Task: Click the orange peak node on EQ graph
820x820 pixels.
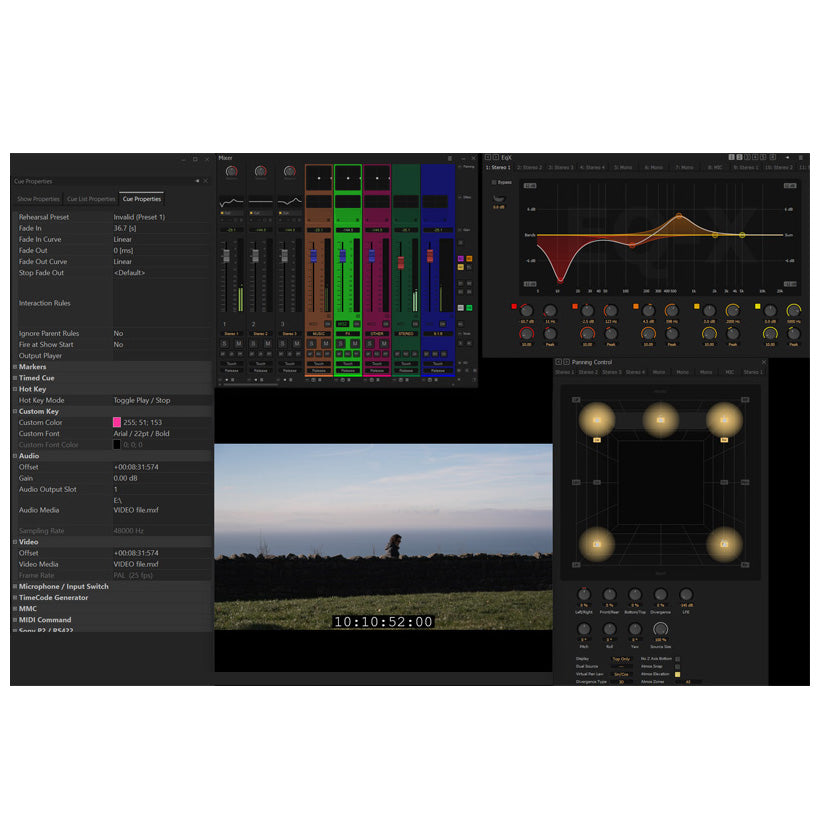Action: tap(678, 215)
